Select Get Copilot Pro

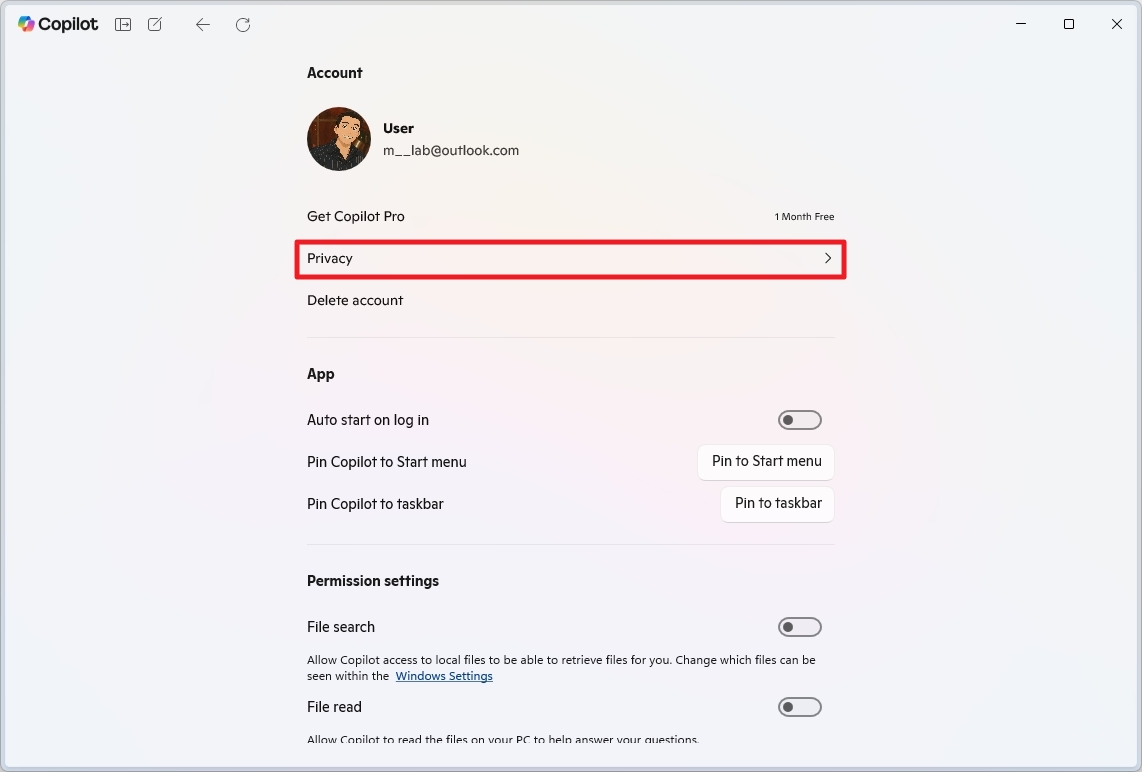click(355, 216)
